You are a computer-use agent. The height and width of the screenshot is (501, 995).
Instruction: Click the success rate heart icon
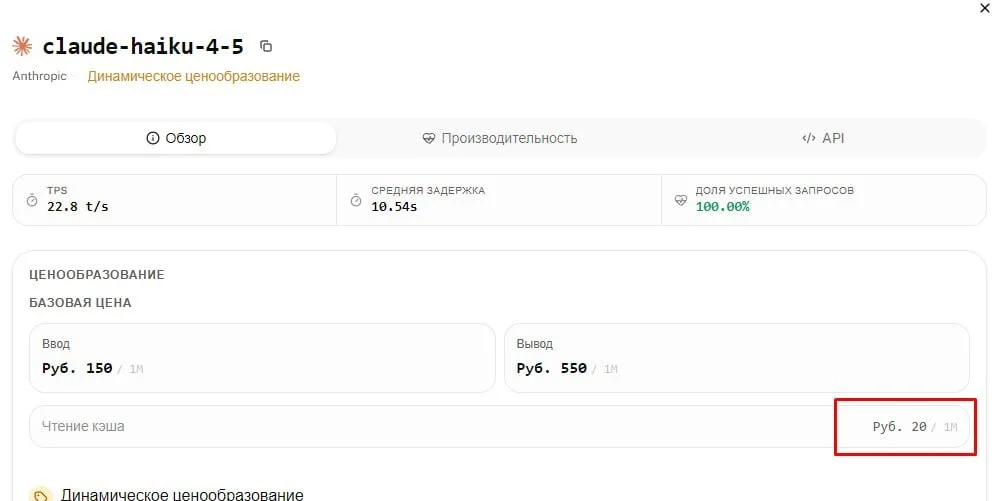coord(680,200)
